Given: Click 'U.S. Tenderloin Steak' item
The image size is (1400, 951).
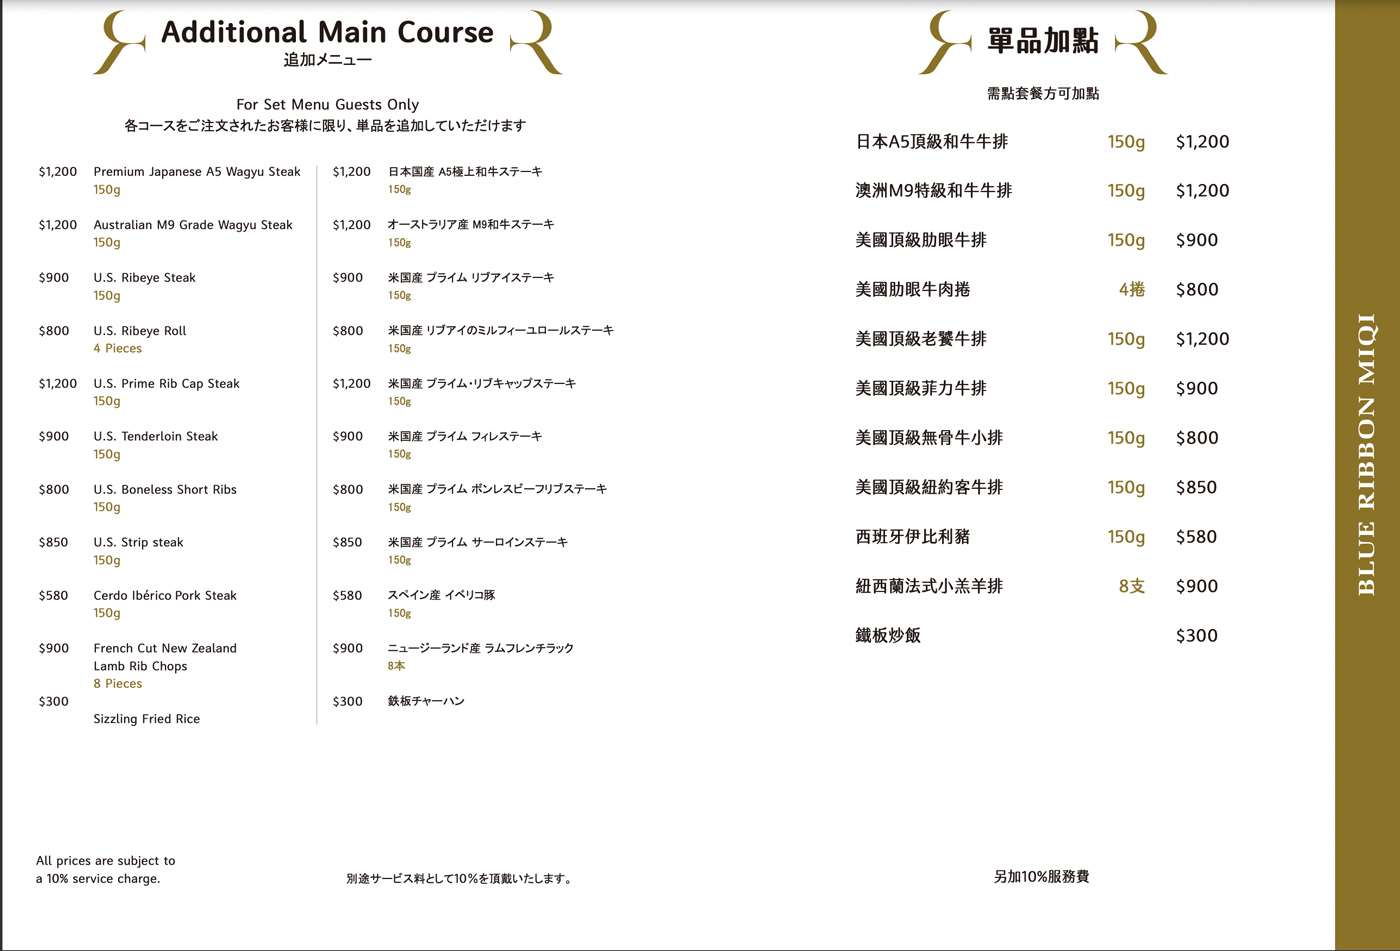Looking at the screenshot, I should (x=156, y=437).
